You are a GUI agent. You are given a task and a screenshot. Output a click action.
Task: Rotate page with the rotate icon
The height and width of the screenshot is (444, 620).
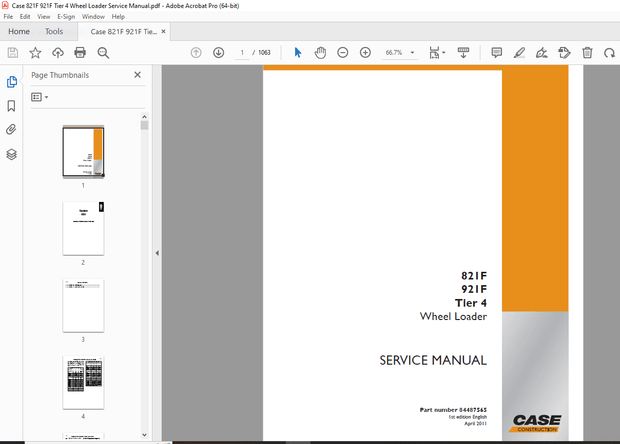tap(609, 53)
